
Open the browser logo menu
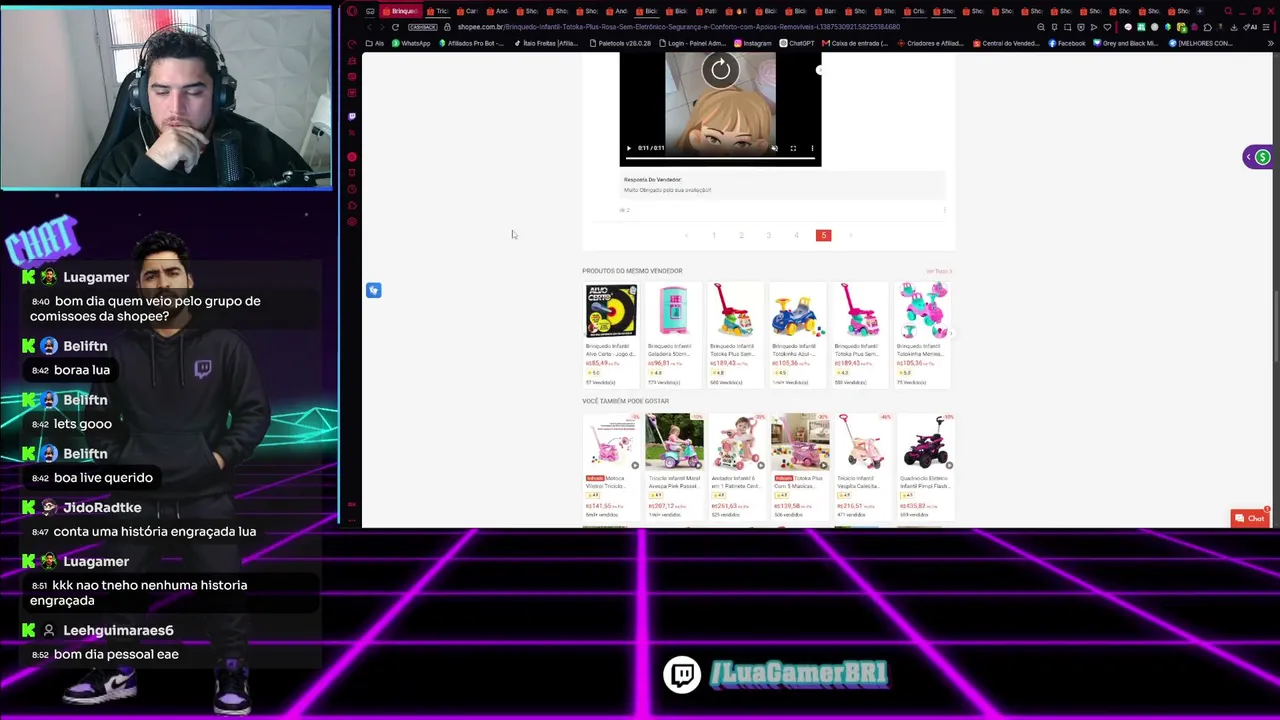pos(352,11)
